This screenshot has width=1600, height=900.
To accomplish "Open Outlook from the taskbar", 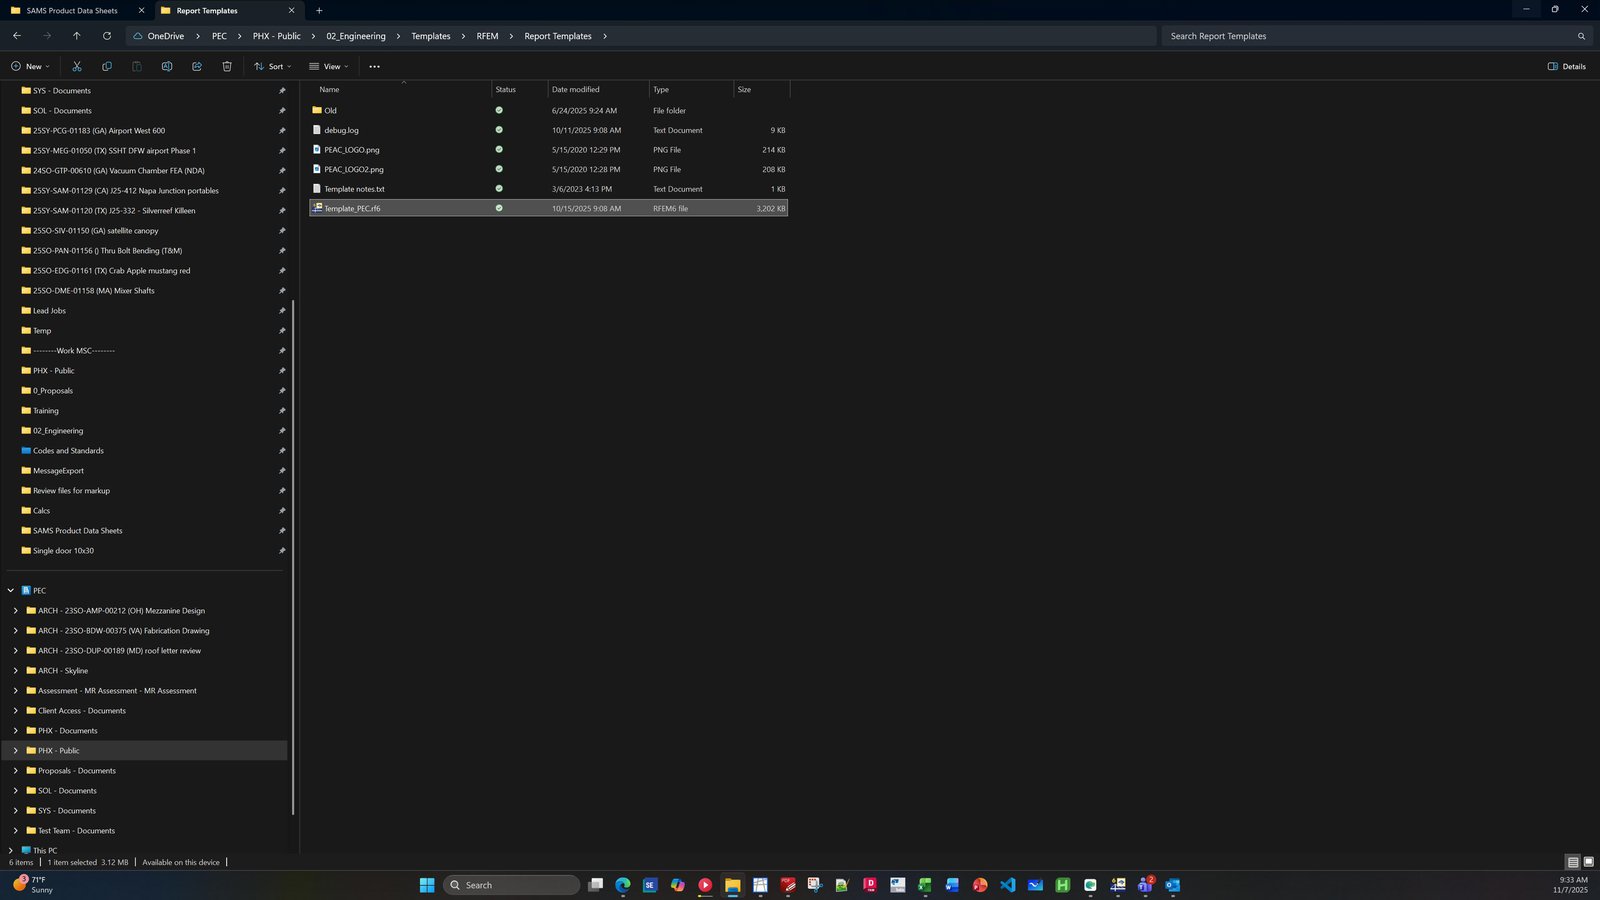I will click(x=1172, y=885).
